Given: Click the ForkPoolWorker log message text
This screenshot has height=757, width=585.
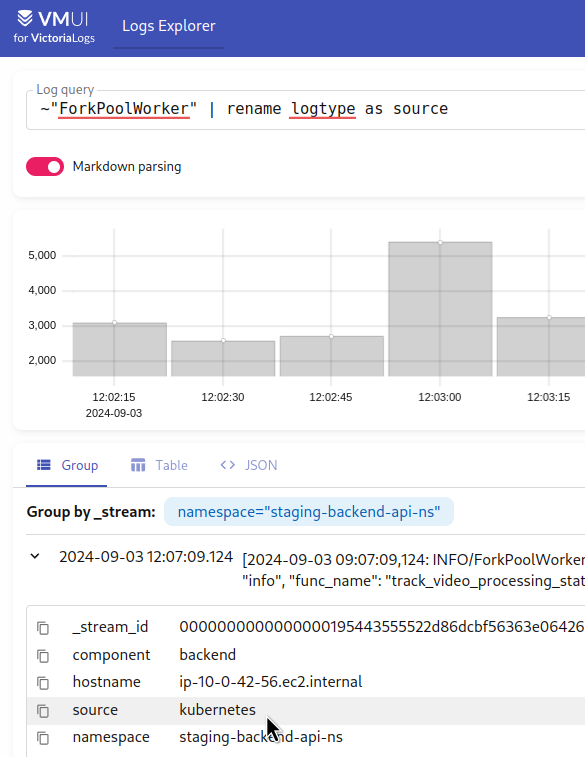Looking at the screenshot, I should (413, 570).
